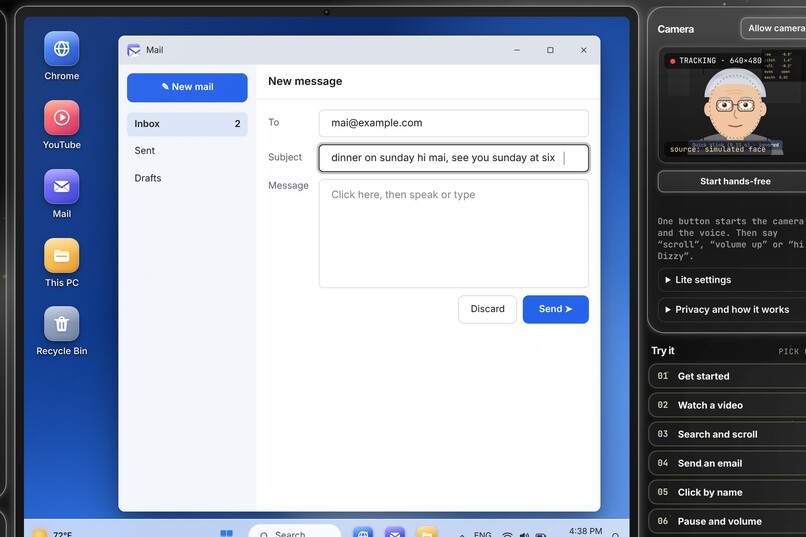Viewport: 806px width, 537px height.
Task: Open the Mail icon in the taskbar
Action: coord(395,532)
